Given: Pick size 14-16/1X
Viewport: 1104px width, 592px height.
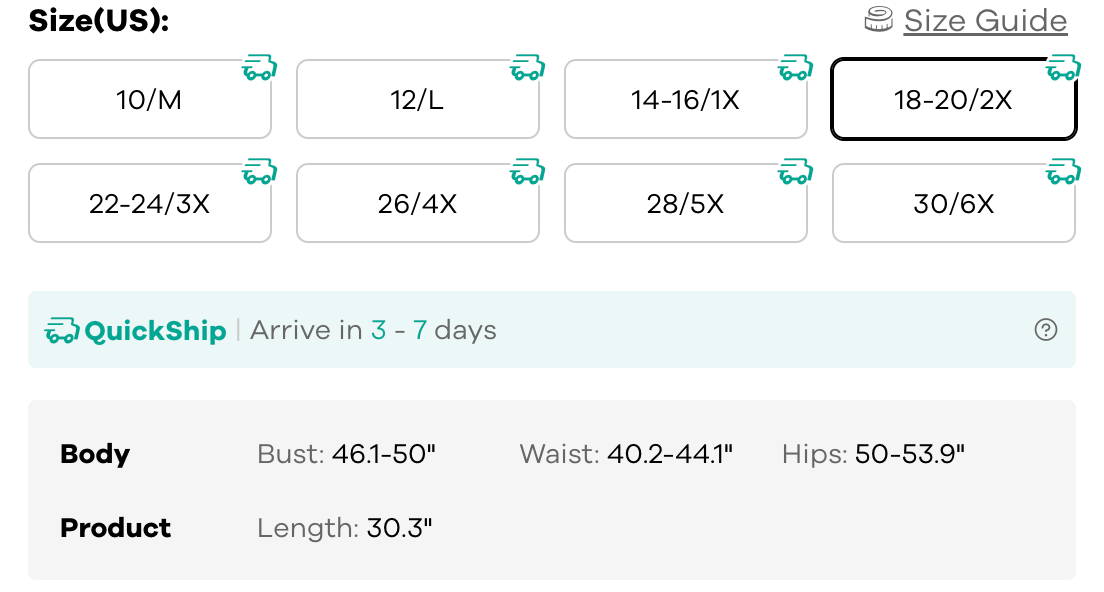Looking at the screenshot, I should (685, 100).
